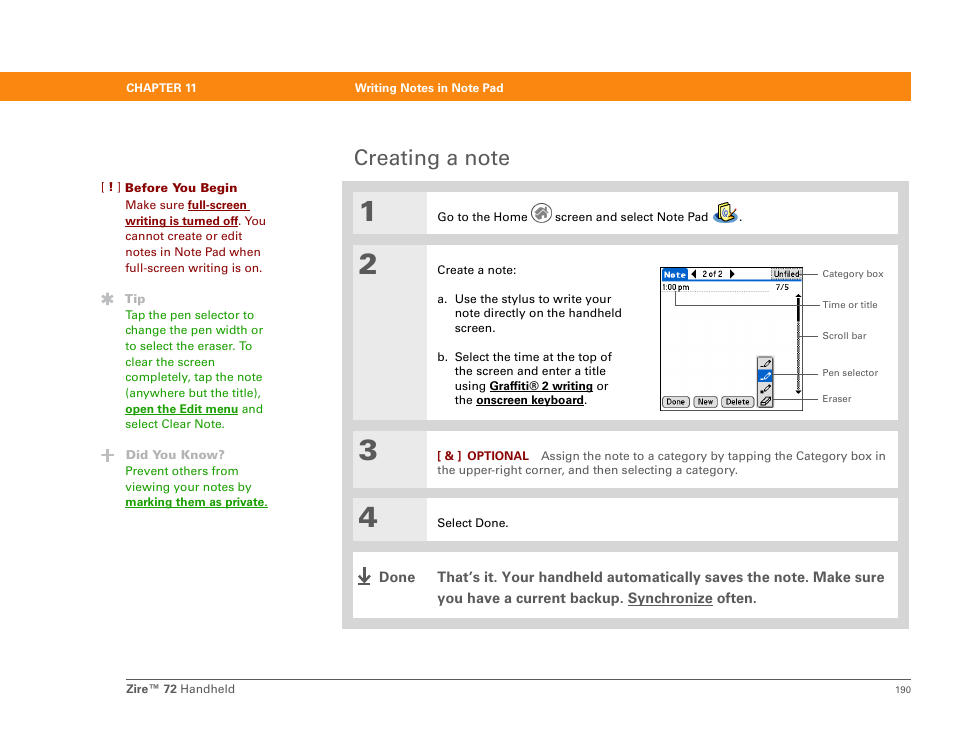Select the highlighted medium pen width icon
954x738 pixels.
pos(765,377)
